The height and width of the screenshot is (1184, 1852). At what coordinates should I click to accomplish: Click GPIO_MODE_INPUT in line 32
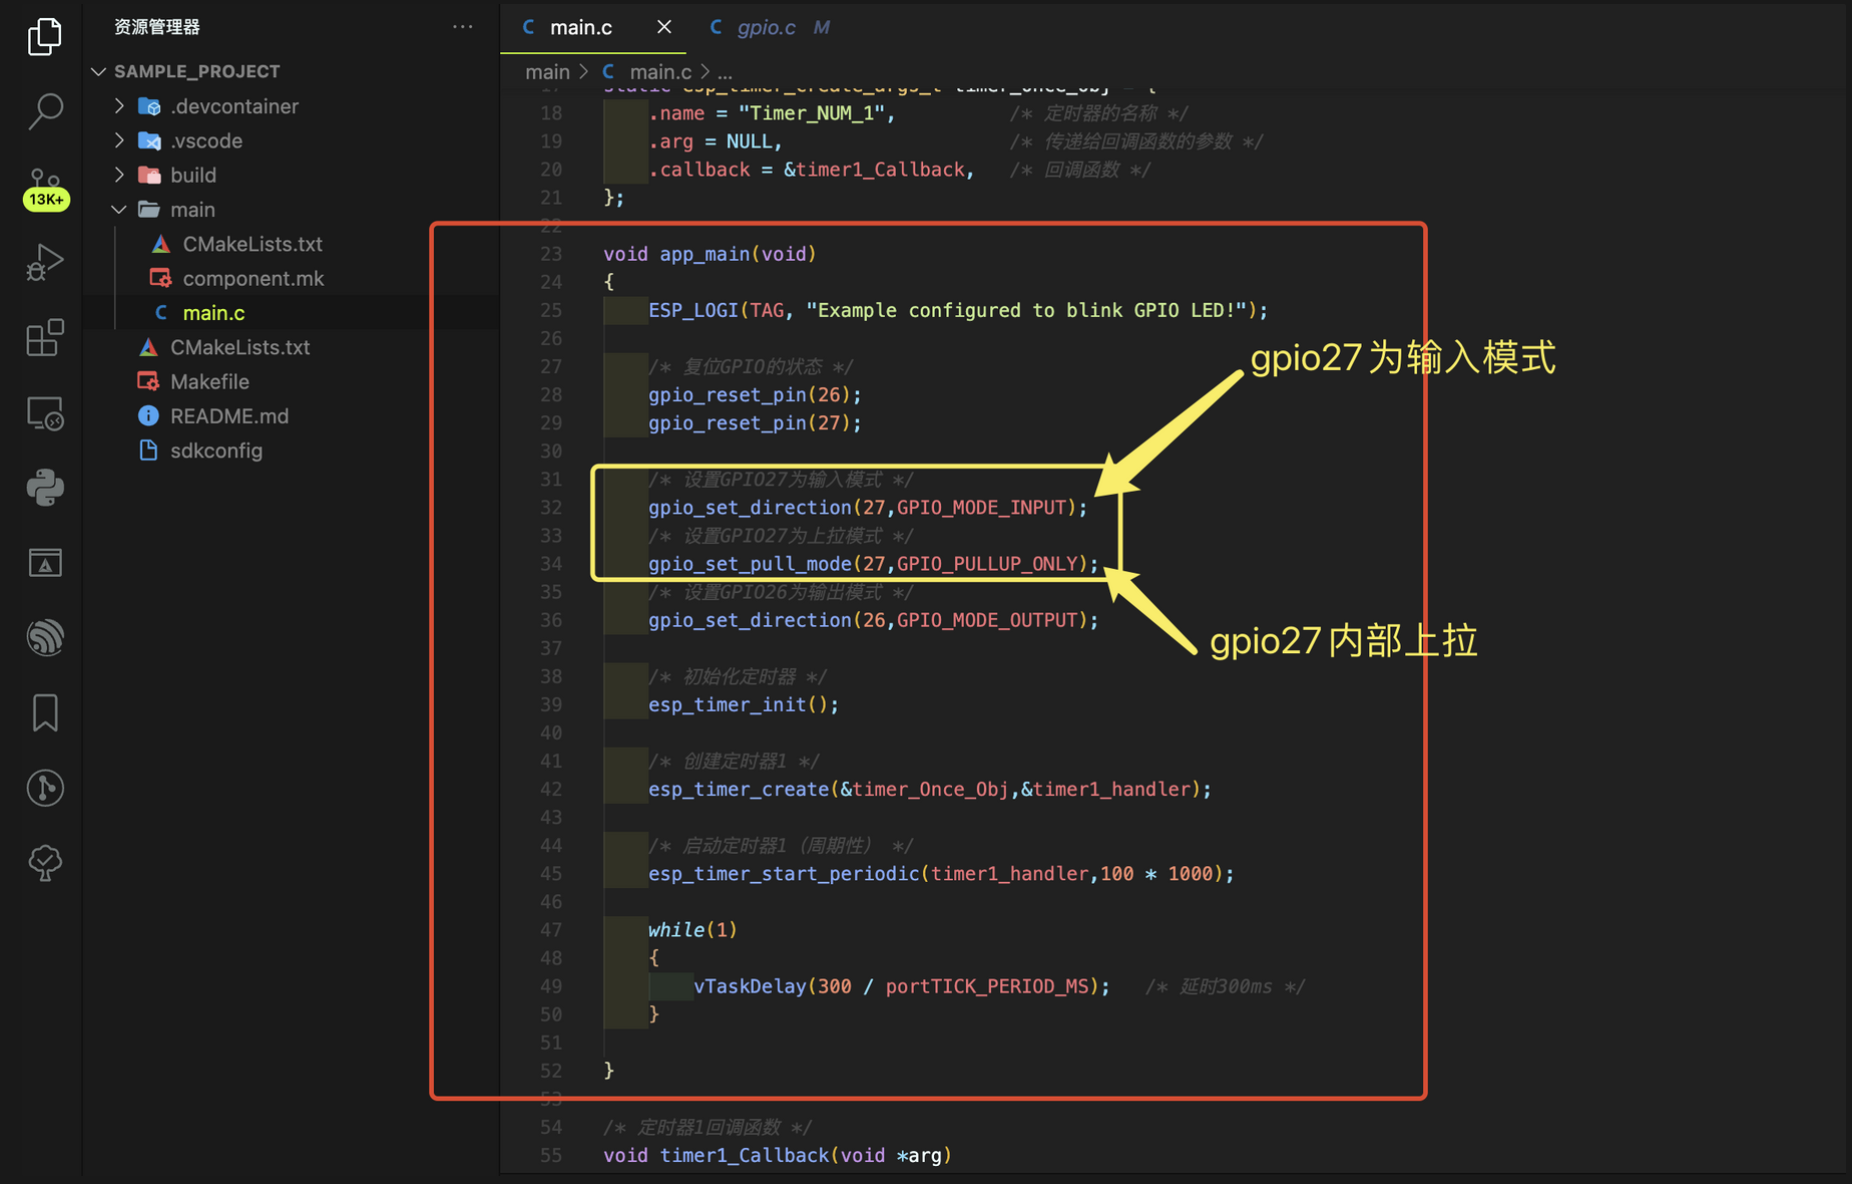(x=981, y=508)
